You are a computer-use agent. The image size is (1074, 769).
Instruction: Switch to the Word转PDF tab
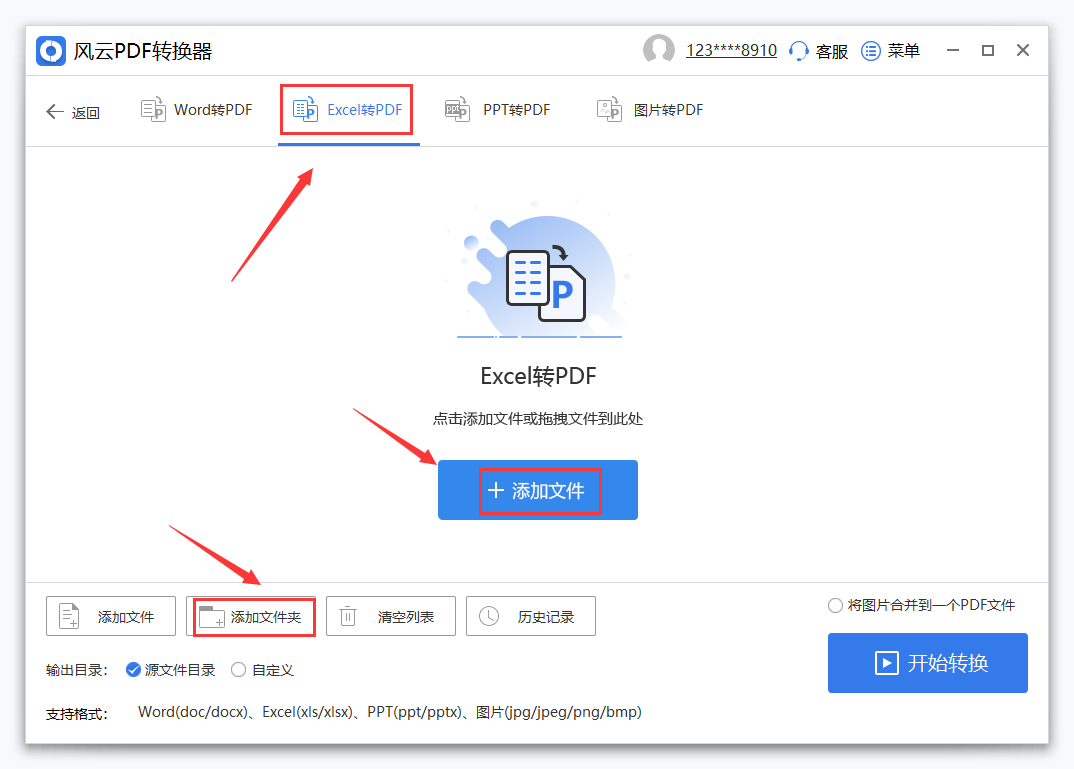coord(196,109)
